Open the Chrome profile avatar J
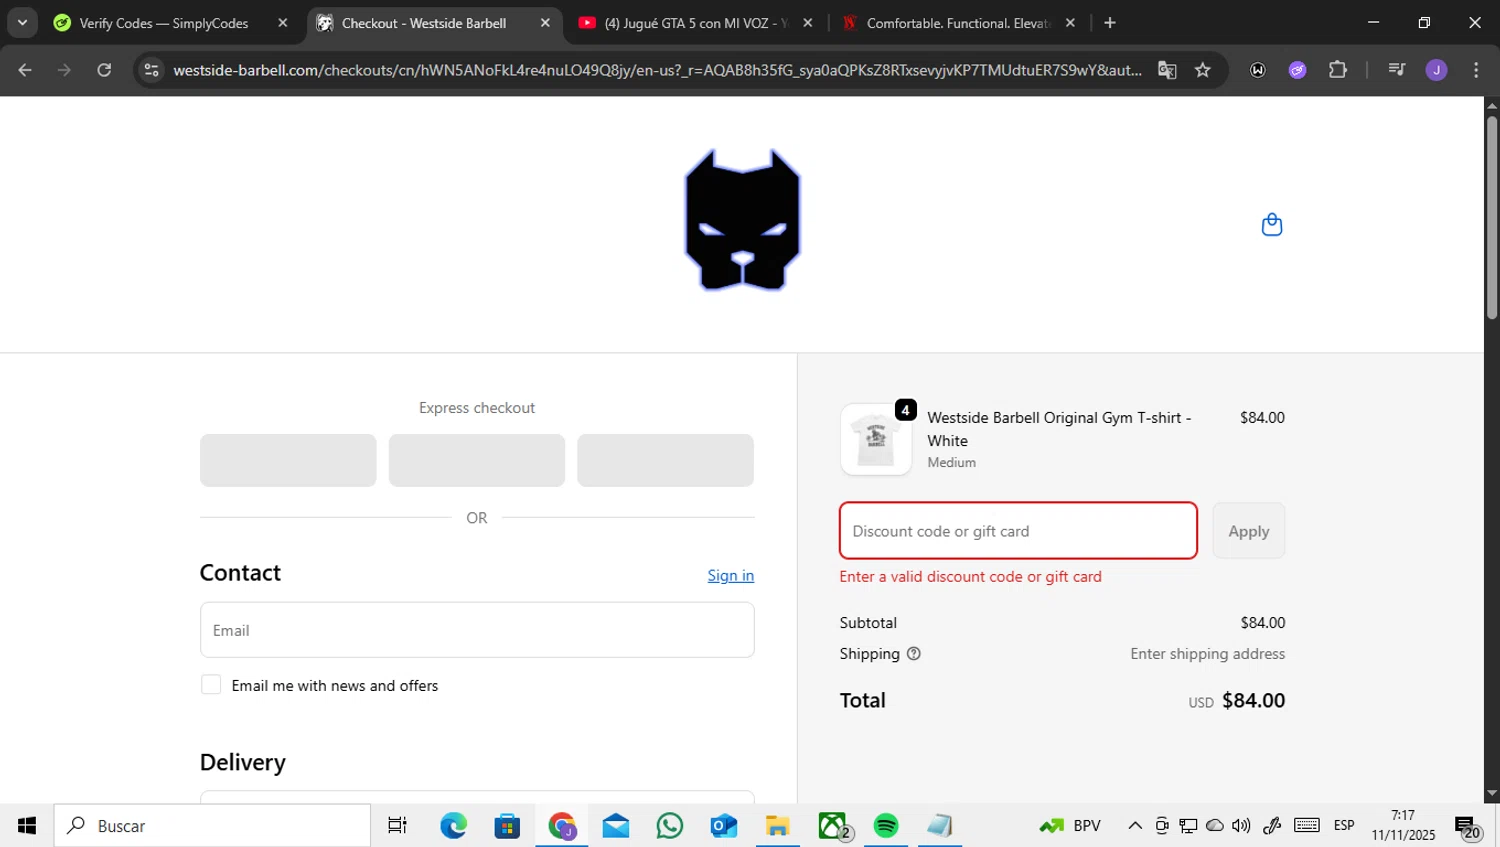Viewport: 1500px width, 847px height. tap(1436, 70)
